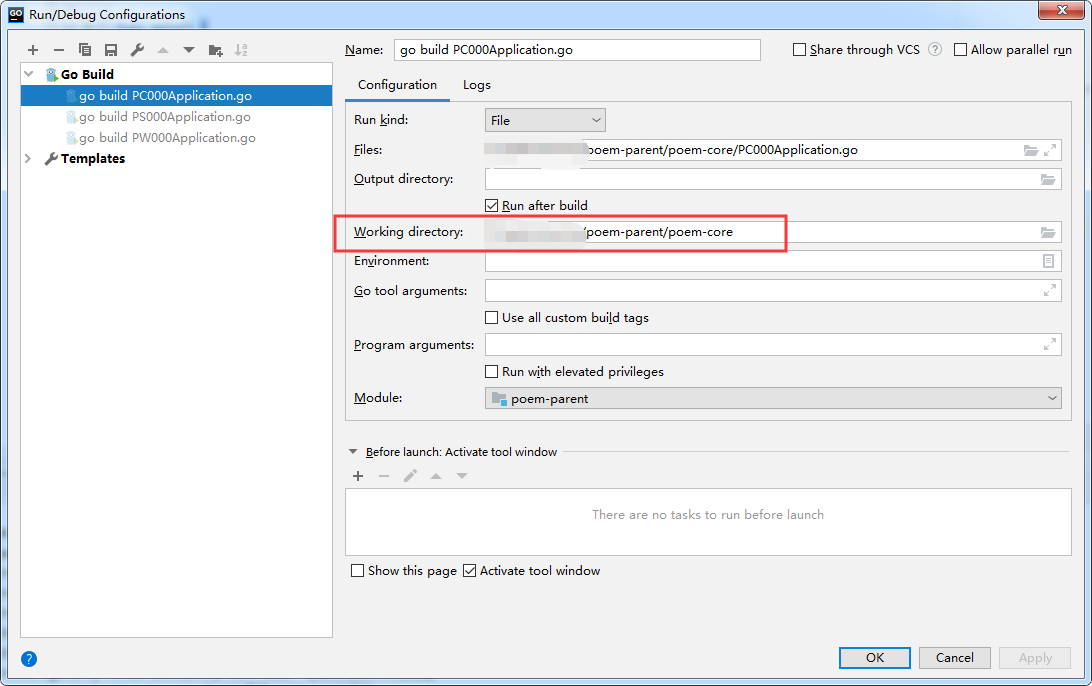Browse for Output directory folder
The height and width of the screenshot is (686, 1092).
1048,180
